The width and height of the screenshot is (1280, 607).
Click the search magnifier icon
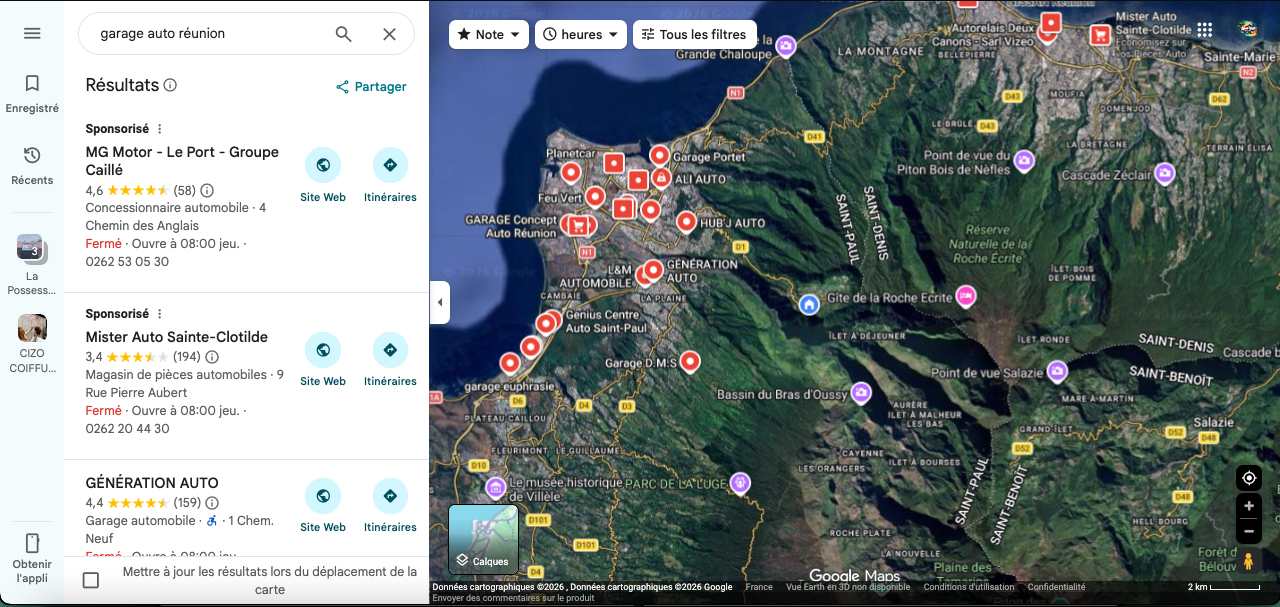click(x=343, y=34)
